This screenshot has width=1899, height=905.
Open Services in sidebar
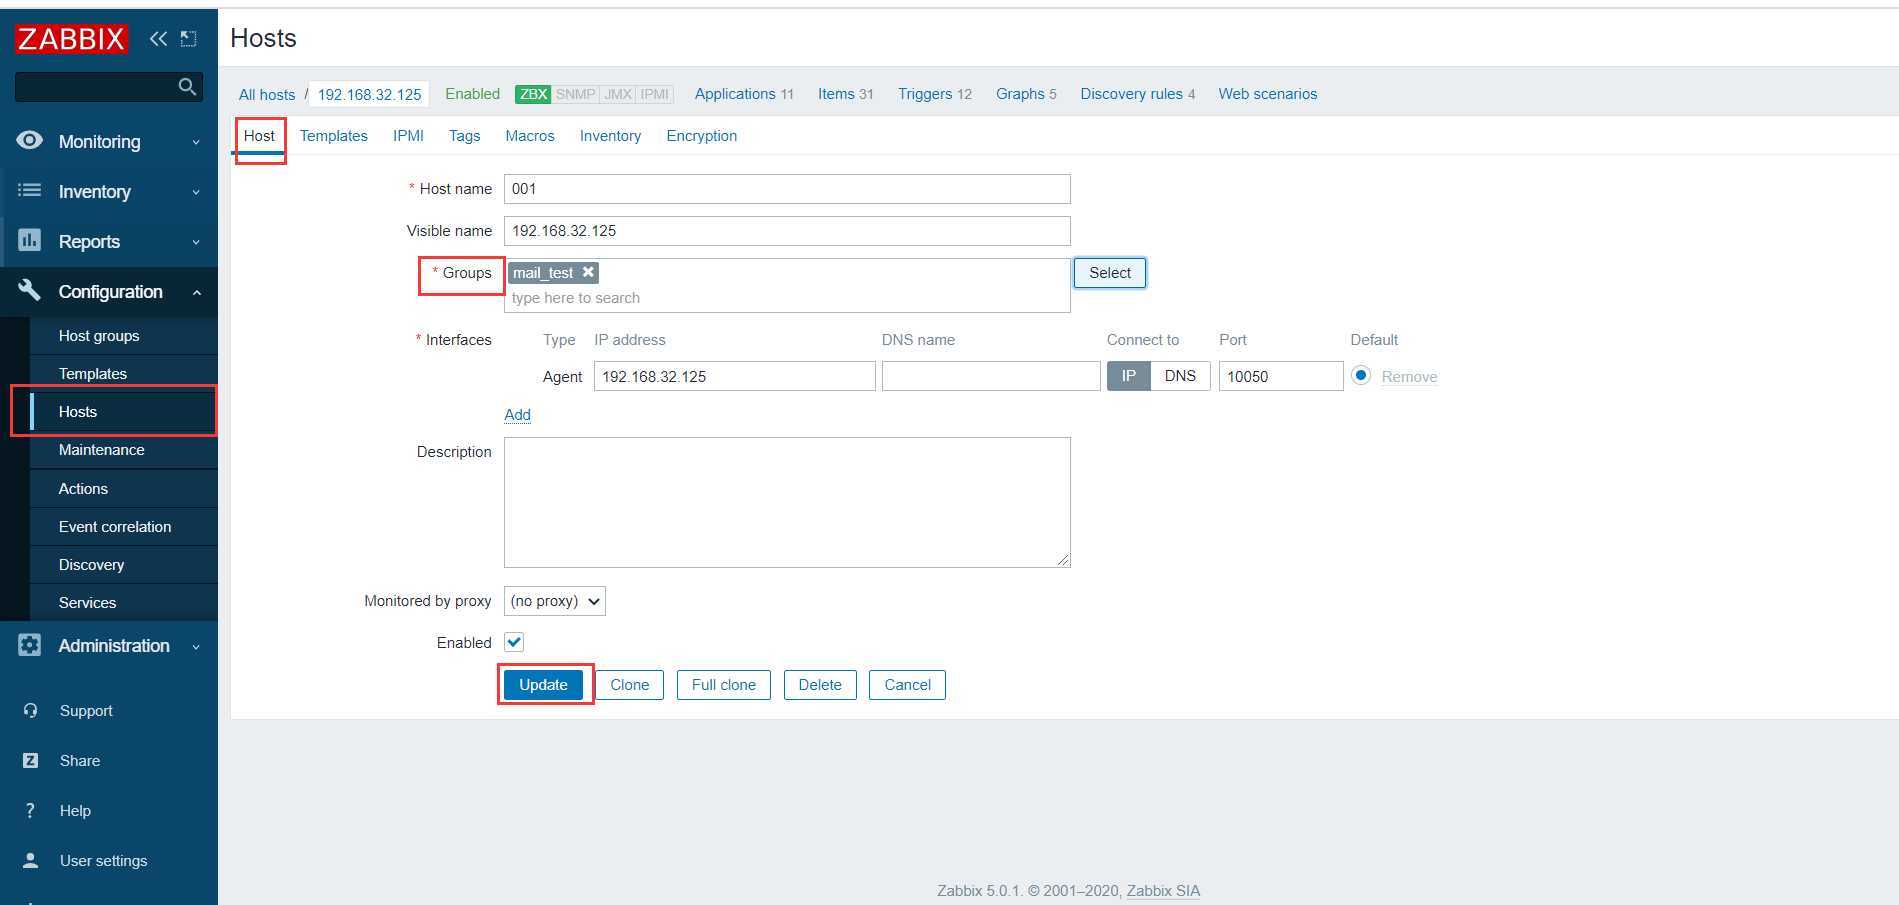click(124, 603)
